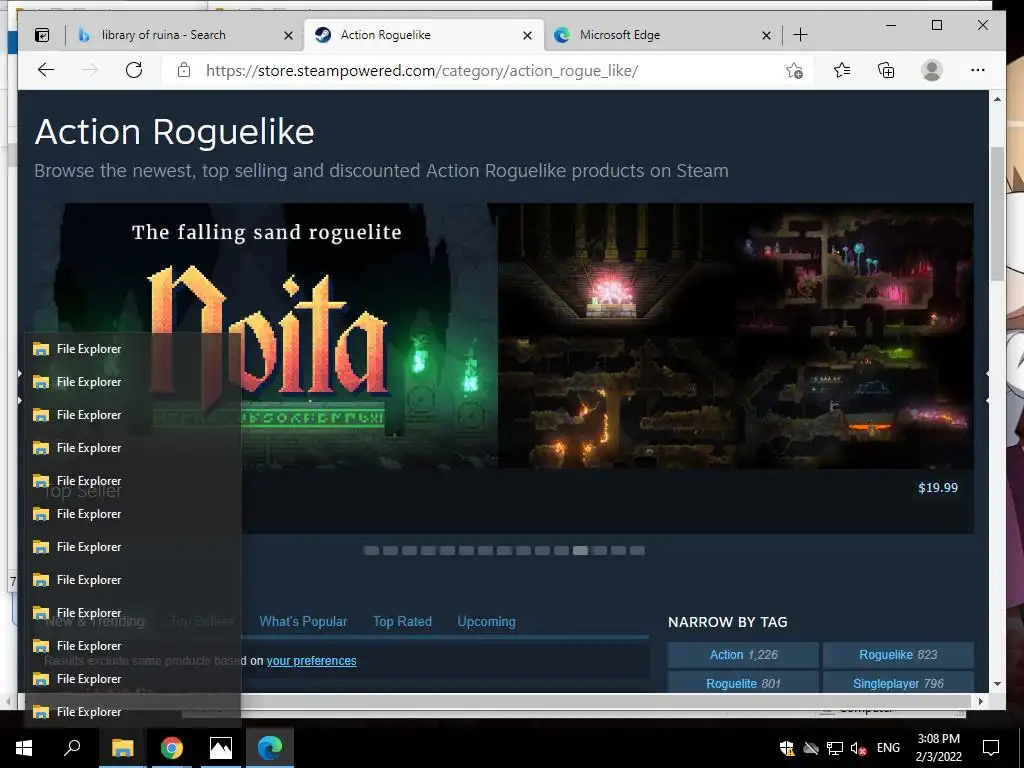Follow the 'your preferences' link
The height and width of the screenshot is (768, 1024).
pos(312,661)
